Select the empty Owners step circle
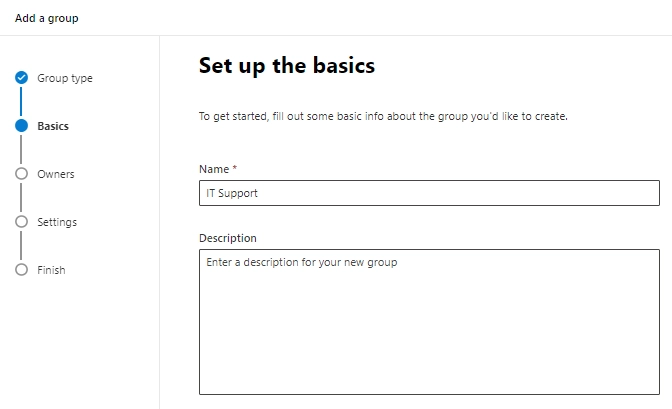The height and width of the screenshot is (409, 672). [x=21, y=174]
